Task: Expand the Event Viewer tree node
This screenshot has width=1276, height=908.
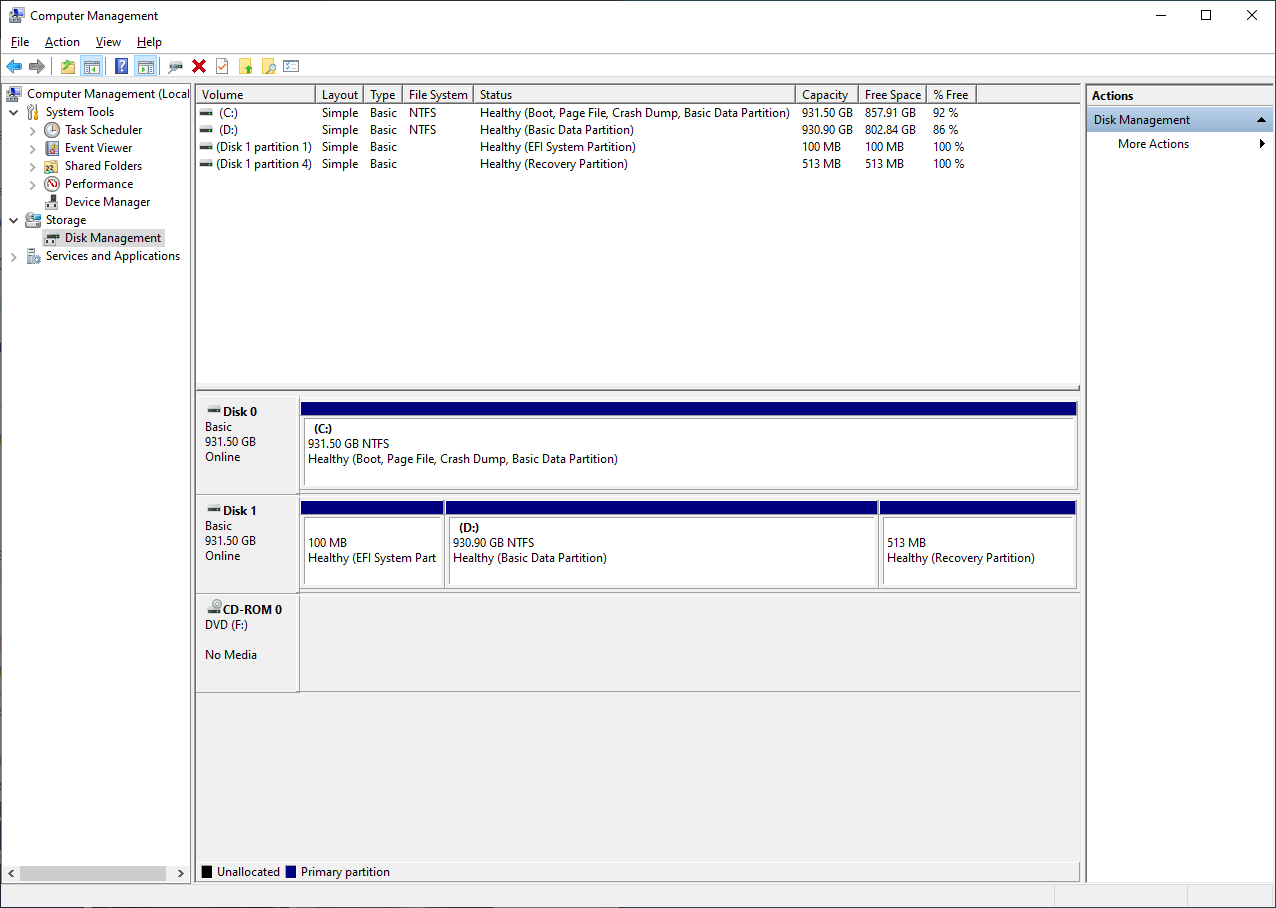Action: (32, 147)
